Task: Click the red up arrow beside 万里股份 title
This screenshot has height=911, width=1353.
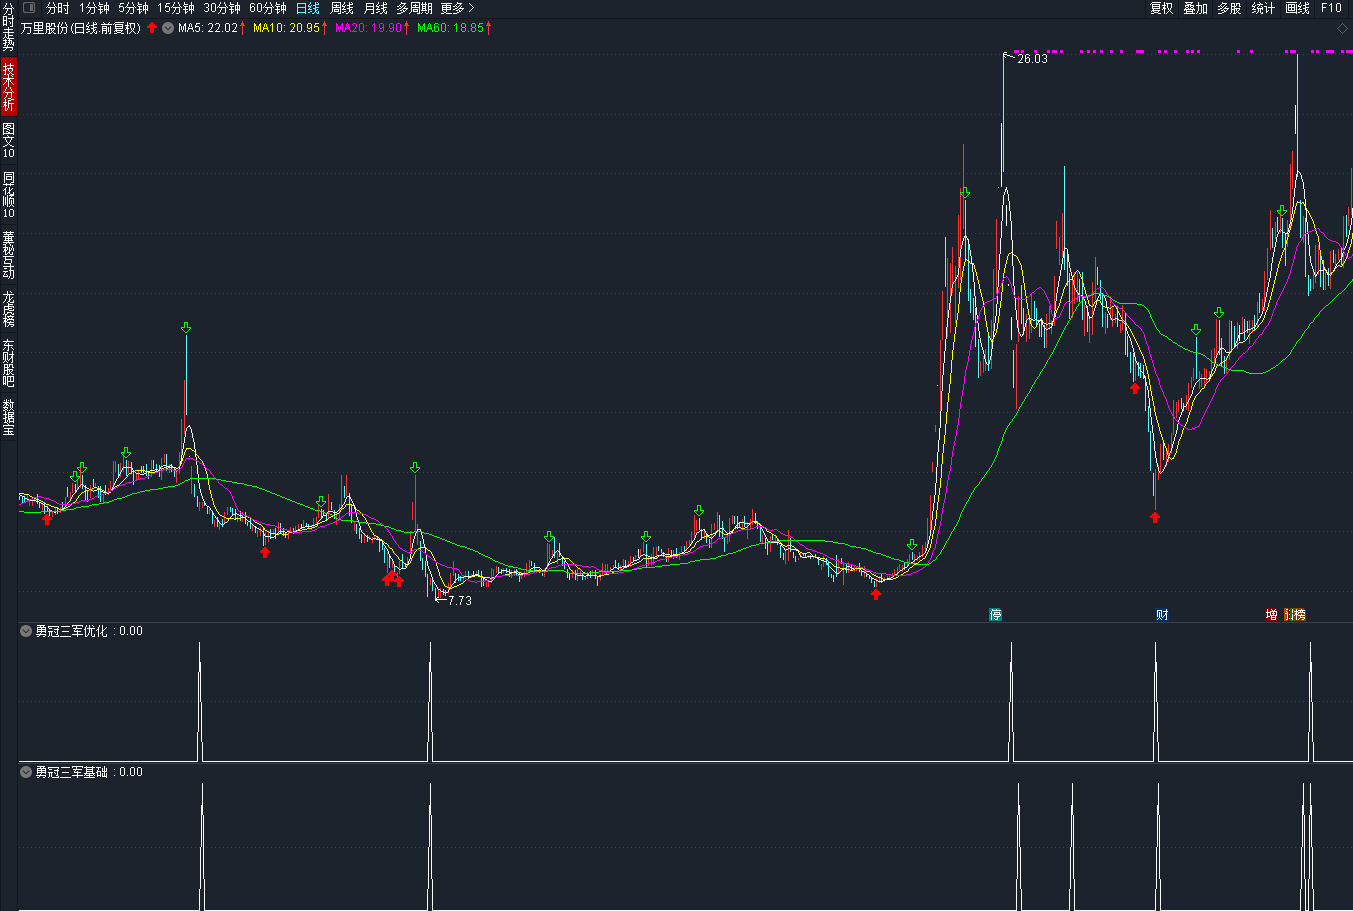Action: pos(152,28)
